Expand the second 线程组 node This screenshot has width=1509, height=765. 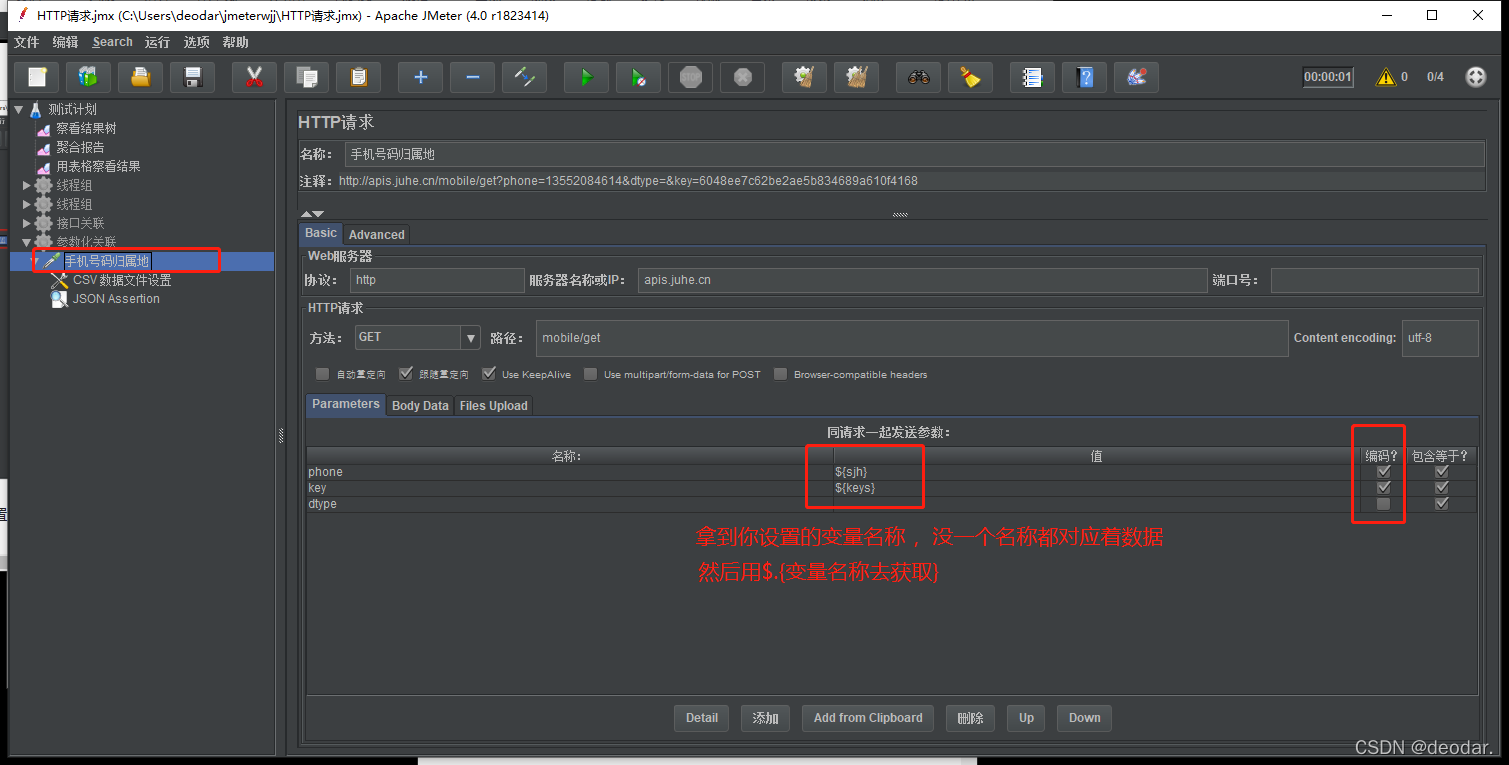pyautogui.click(x=27, y=204)
